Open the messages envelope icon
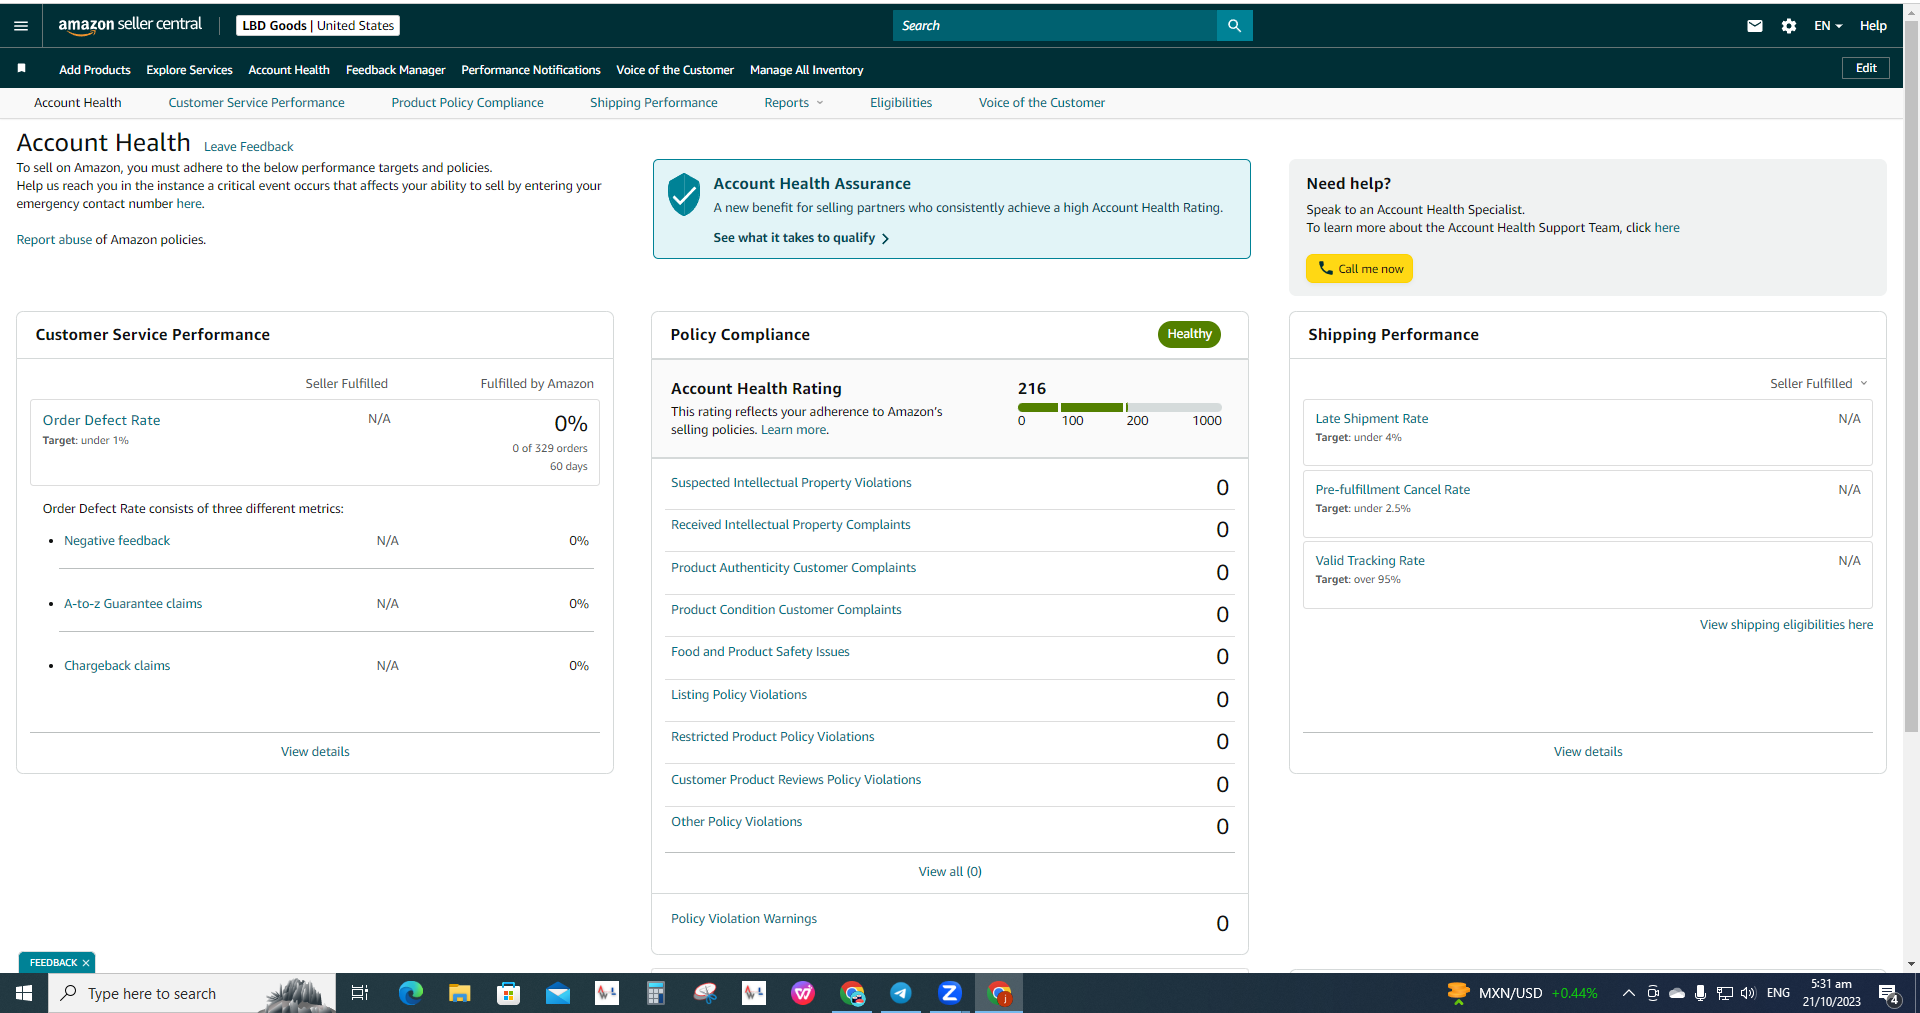The height and width of the screenshot is (1013, 1920). [x=1755, y=26]
